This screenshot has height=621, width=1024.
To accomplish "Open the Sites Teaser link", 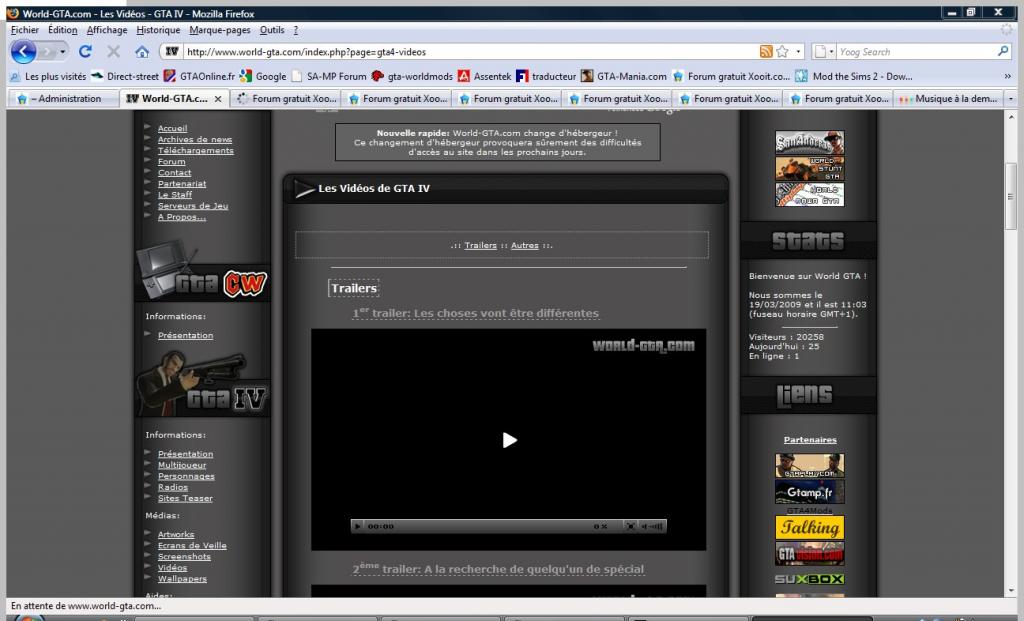I will tap(185, 499).
